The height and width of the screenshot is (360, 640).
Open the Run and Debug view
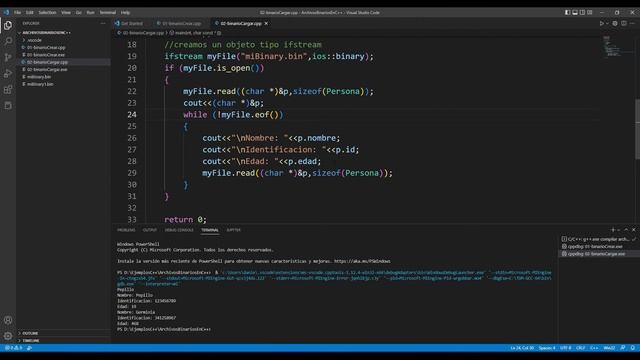(8, 73)
